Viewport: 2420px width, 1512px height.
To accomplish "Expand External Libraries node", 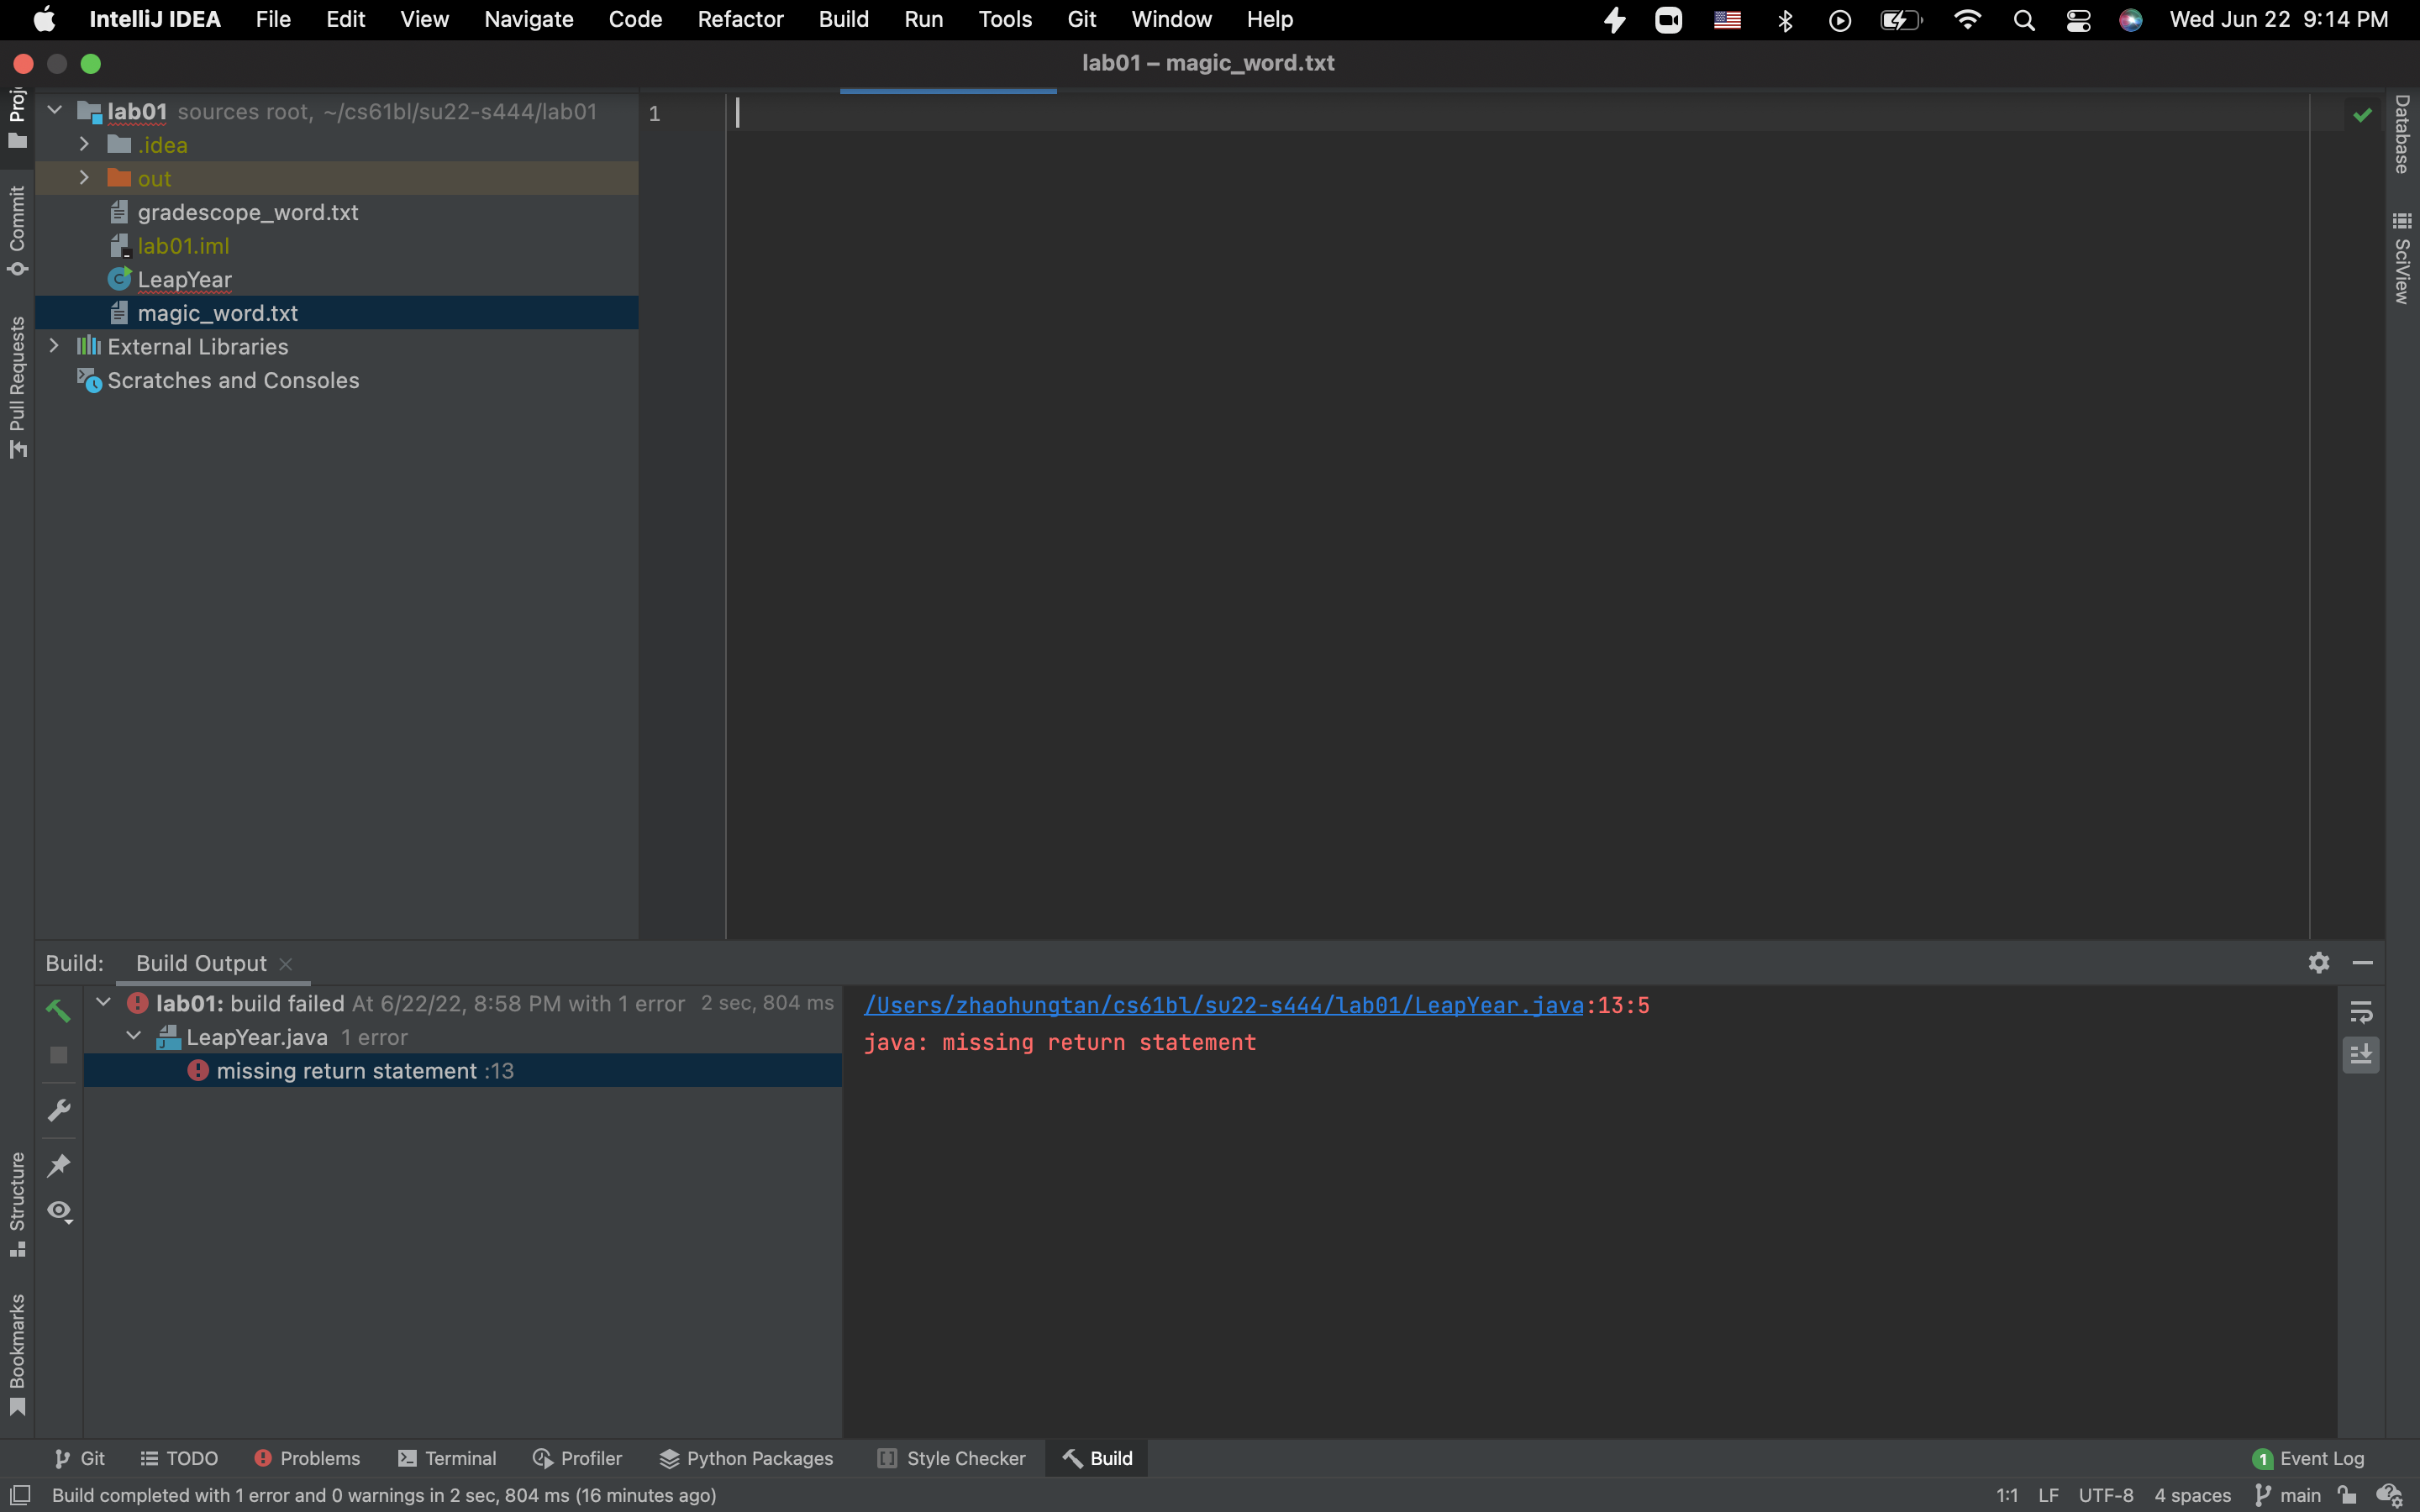I will (x=54, y=346).
